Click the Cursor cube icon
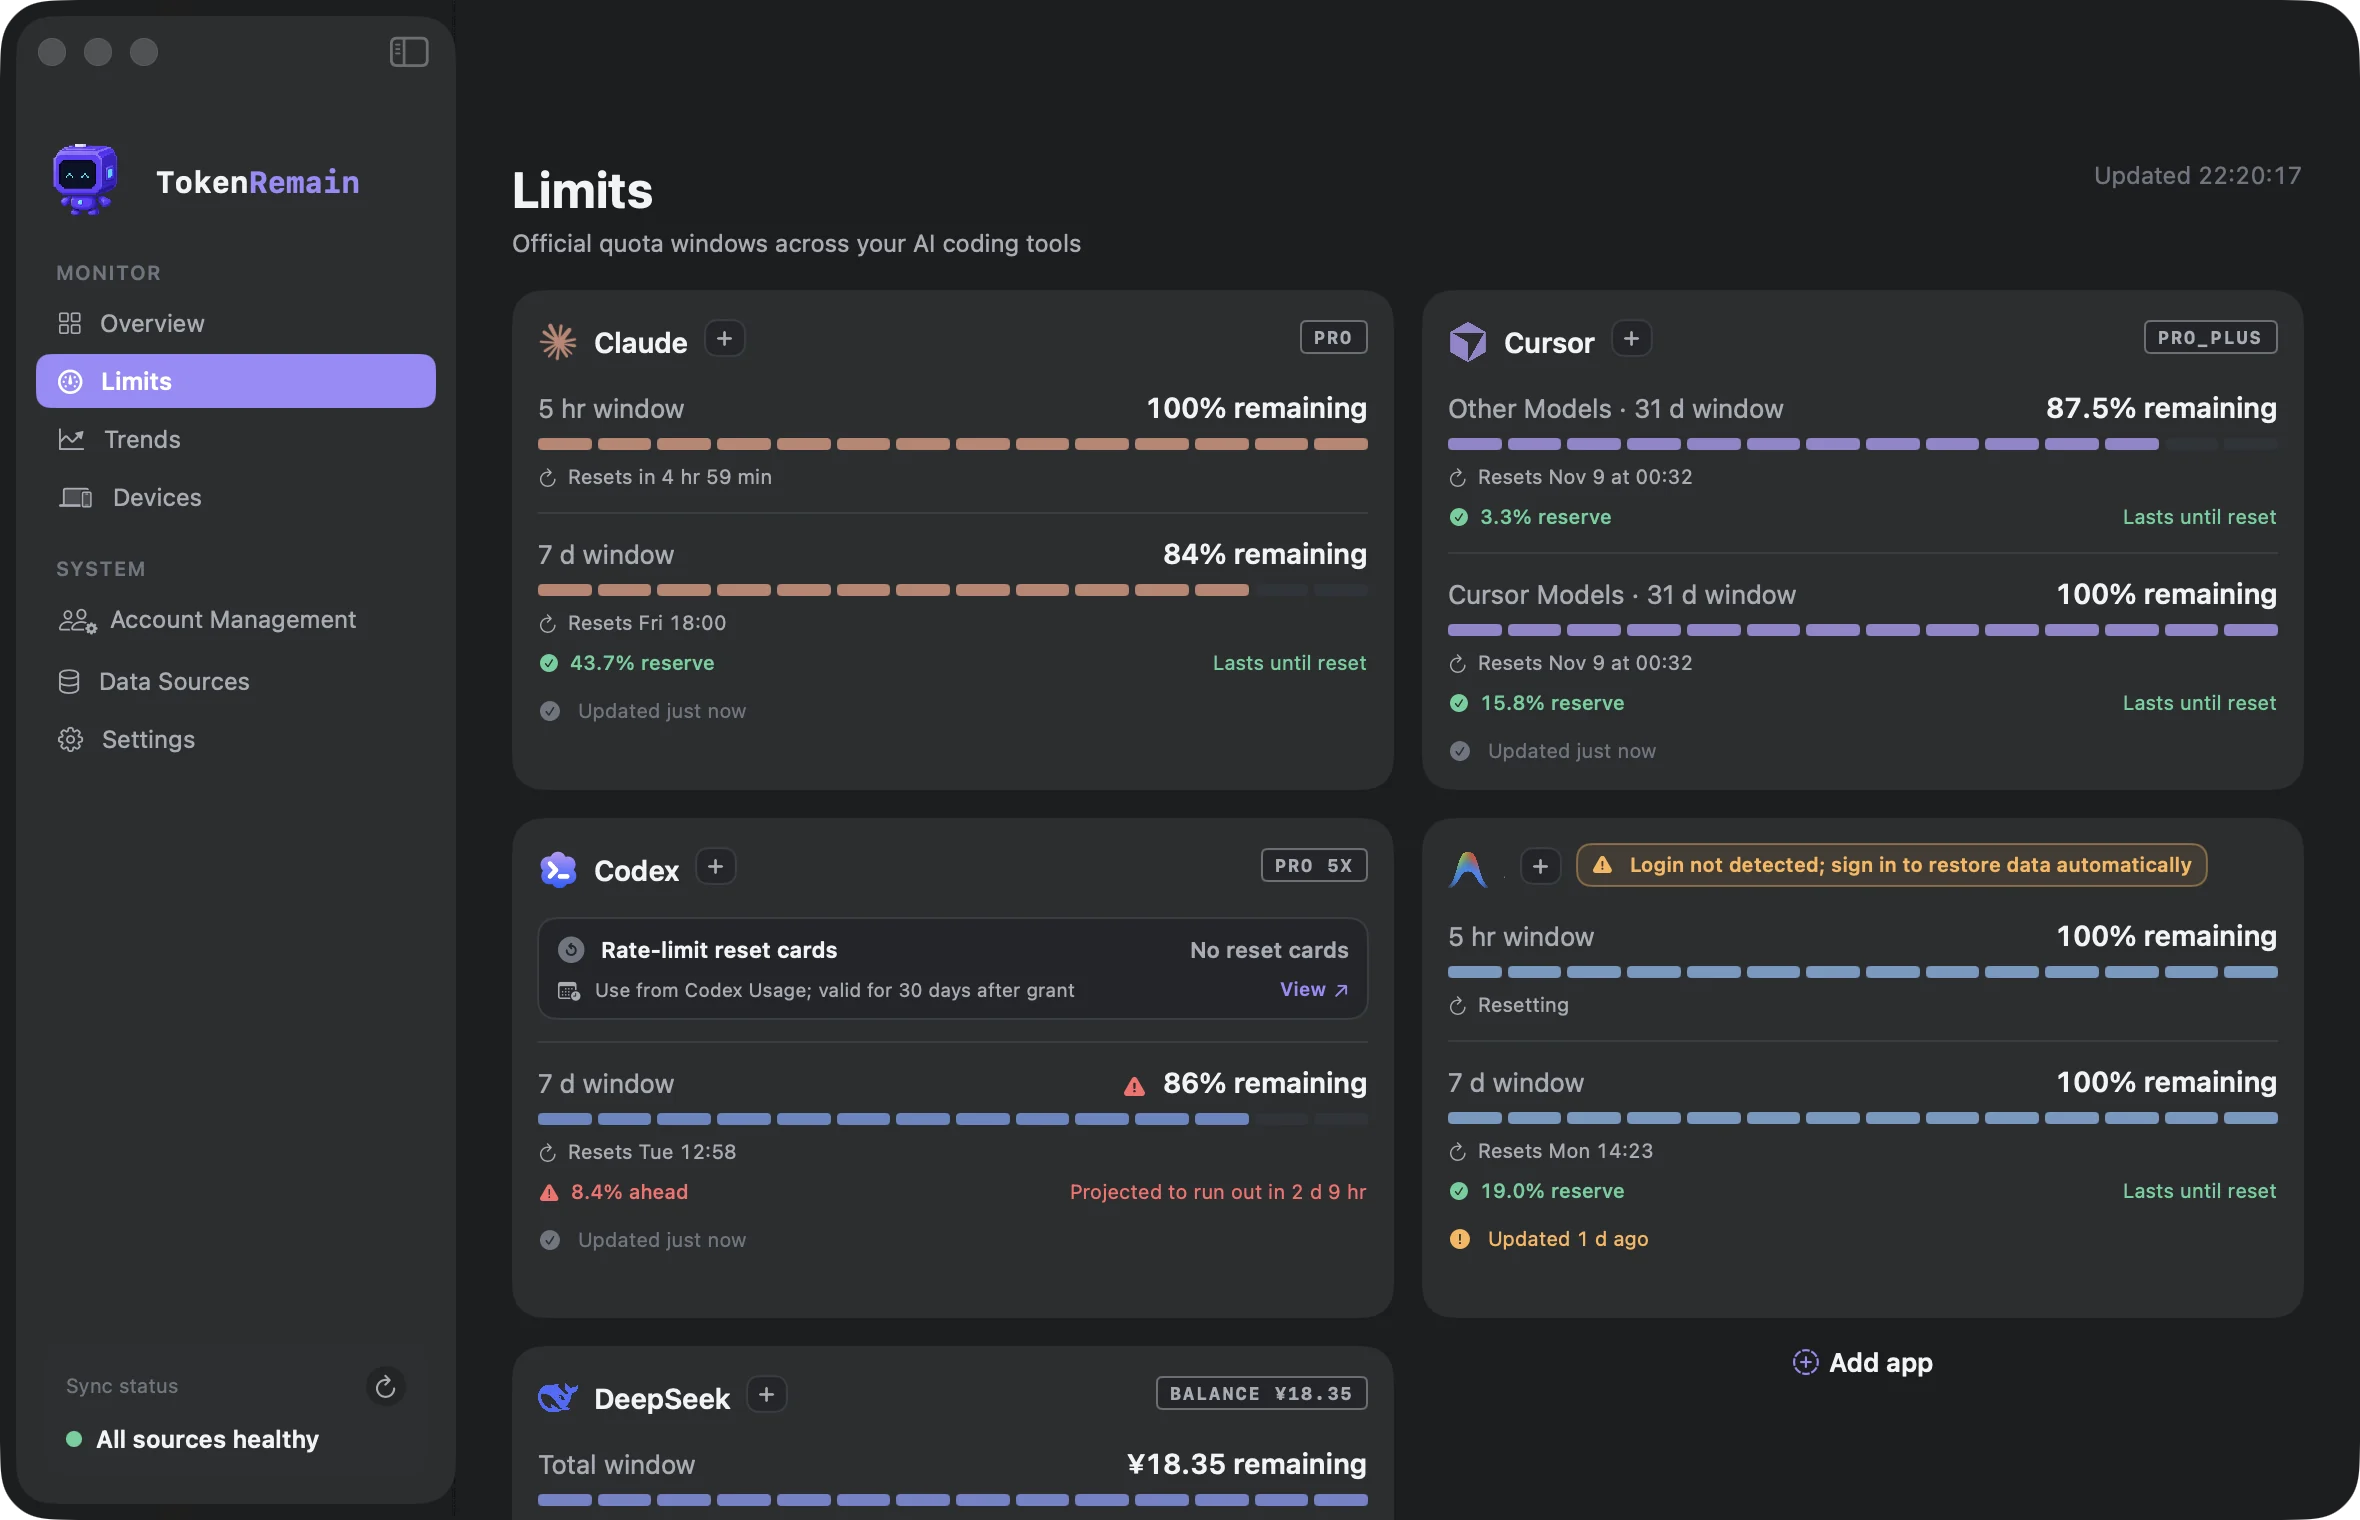 click(x=1468, y=342)
